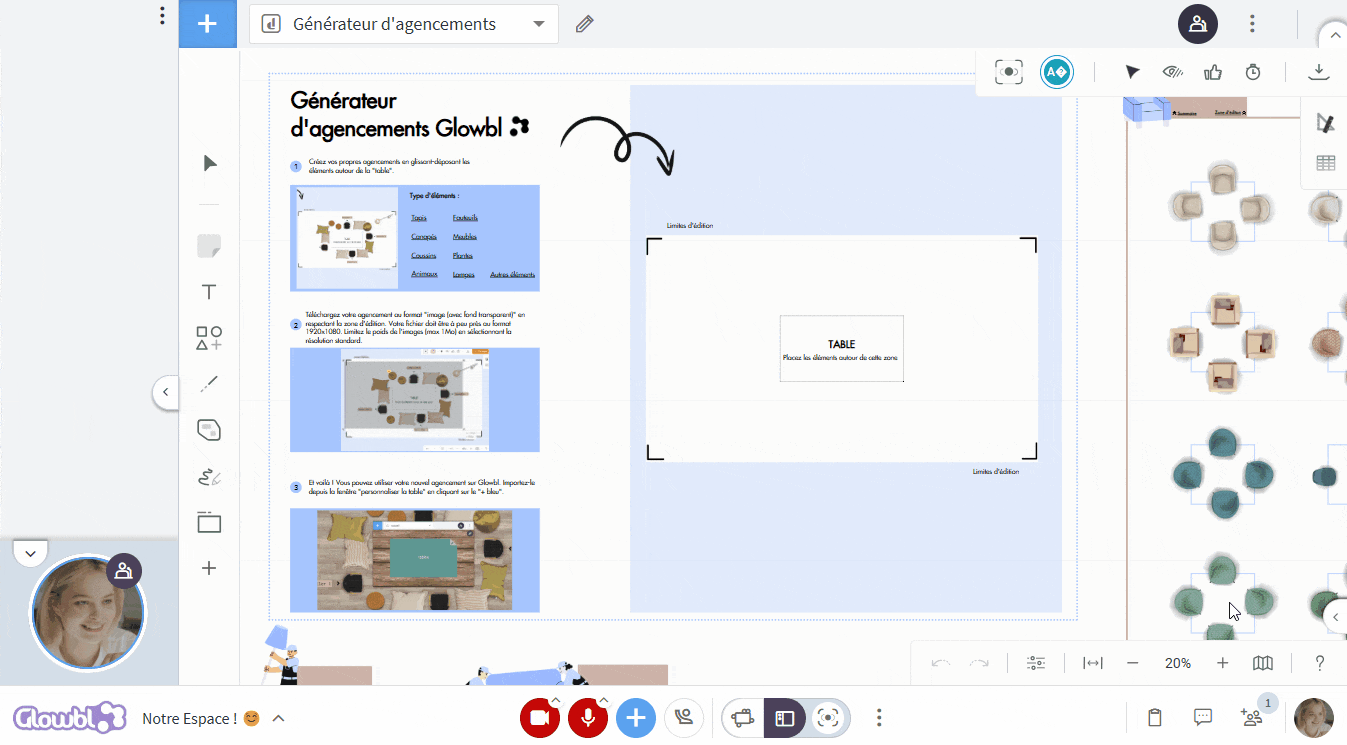Viewport: 1347px width, 745px height.
Task: Open the participants list icon
Action: tap(1251, 718)
